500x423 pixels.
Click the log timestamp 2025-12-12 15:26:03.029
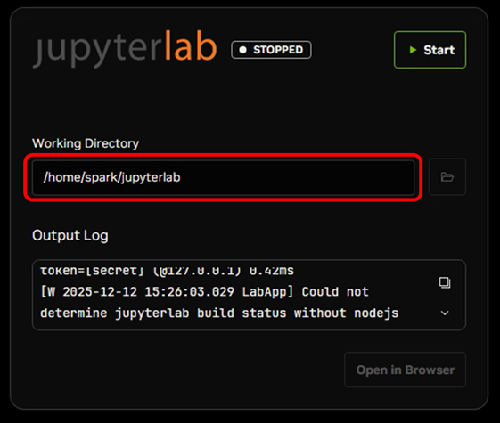(x=148, y=292)
